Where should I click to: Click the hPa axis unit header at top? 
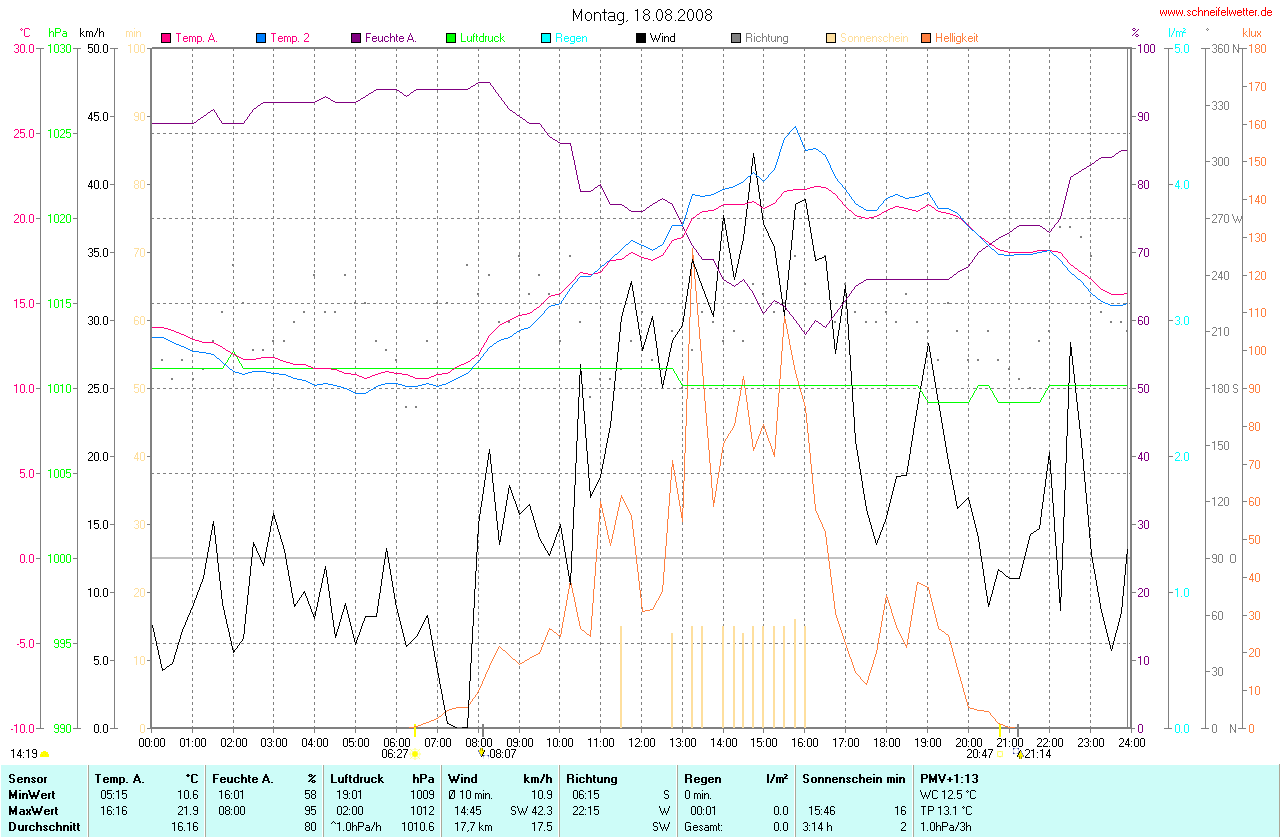[57, 33]
